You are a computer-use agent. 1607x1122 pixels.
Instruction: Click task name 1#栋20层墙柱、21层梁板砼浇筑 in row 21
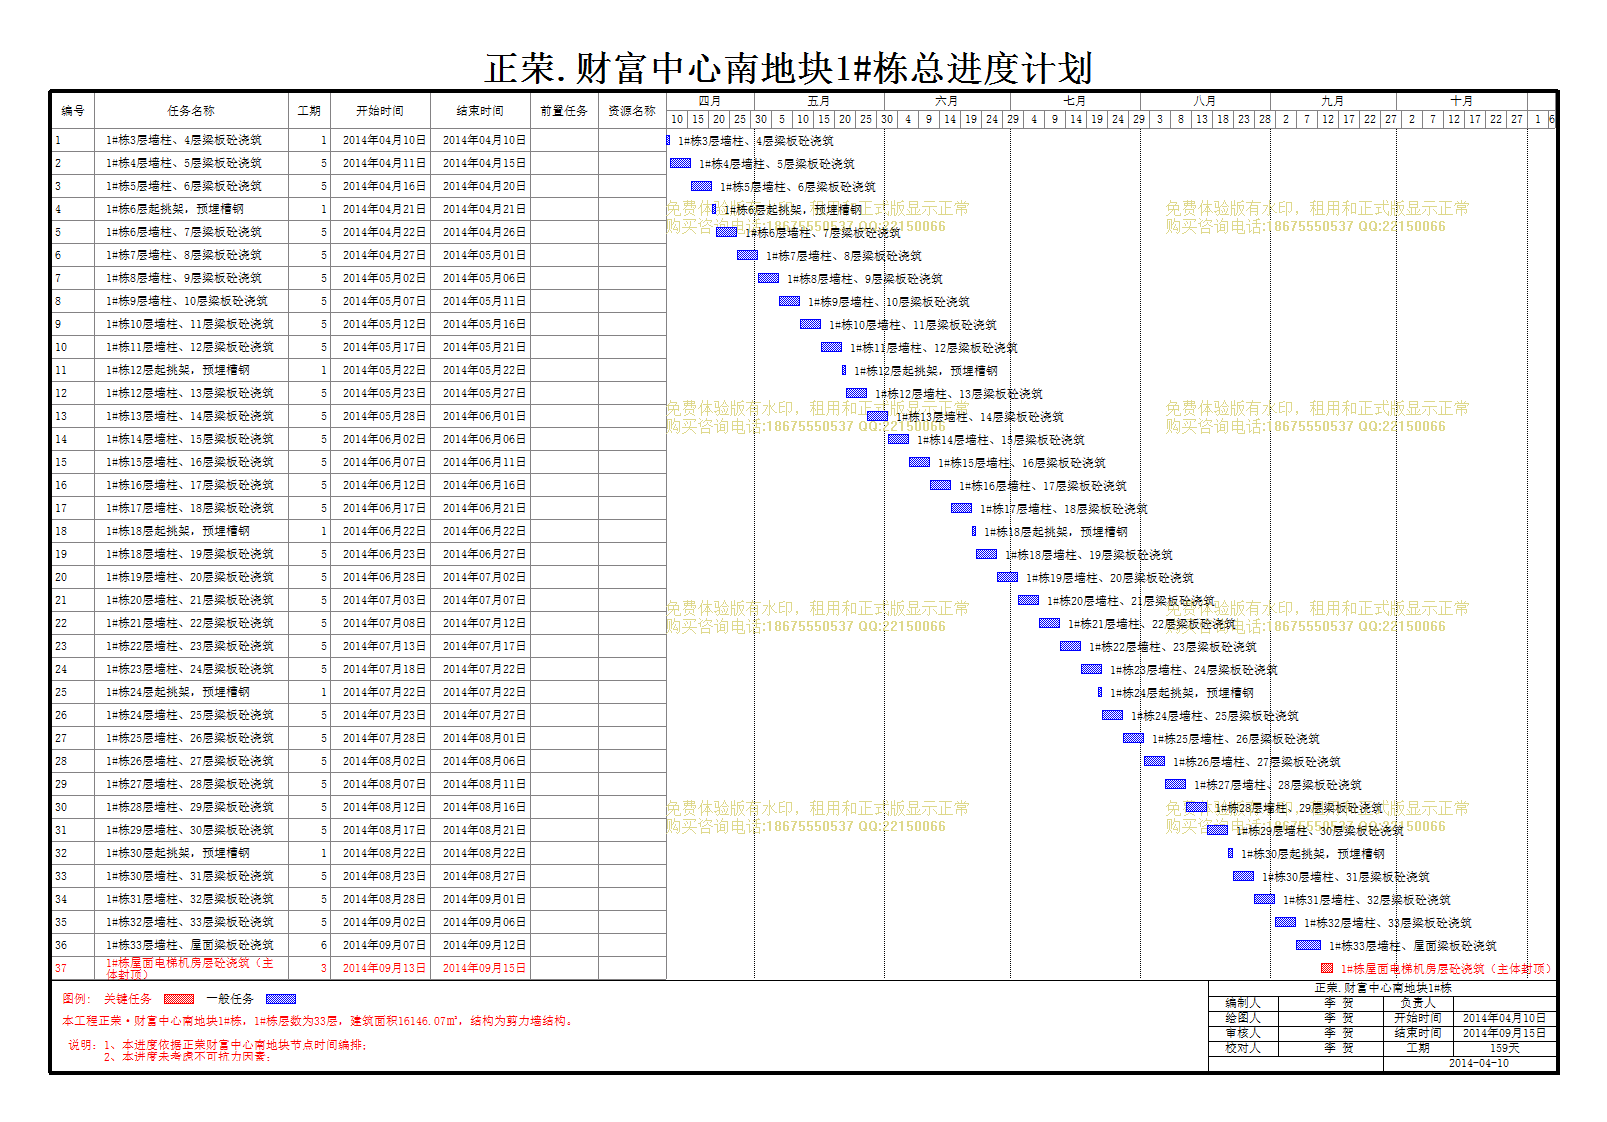coord(190,600)
